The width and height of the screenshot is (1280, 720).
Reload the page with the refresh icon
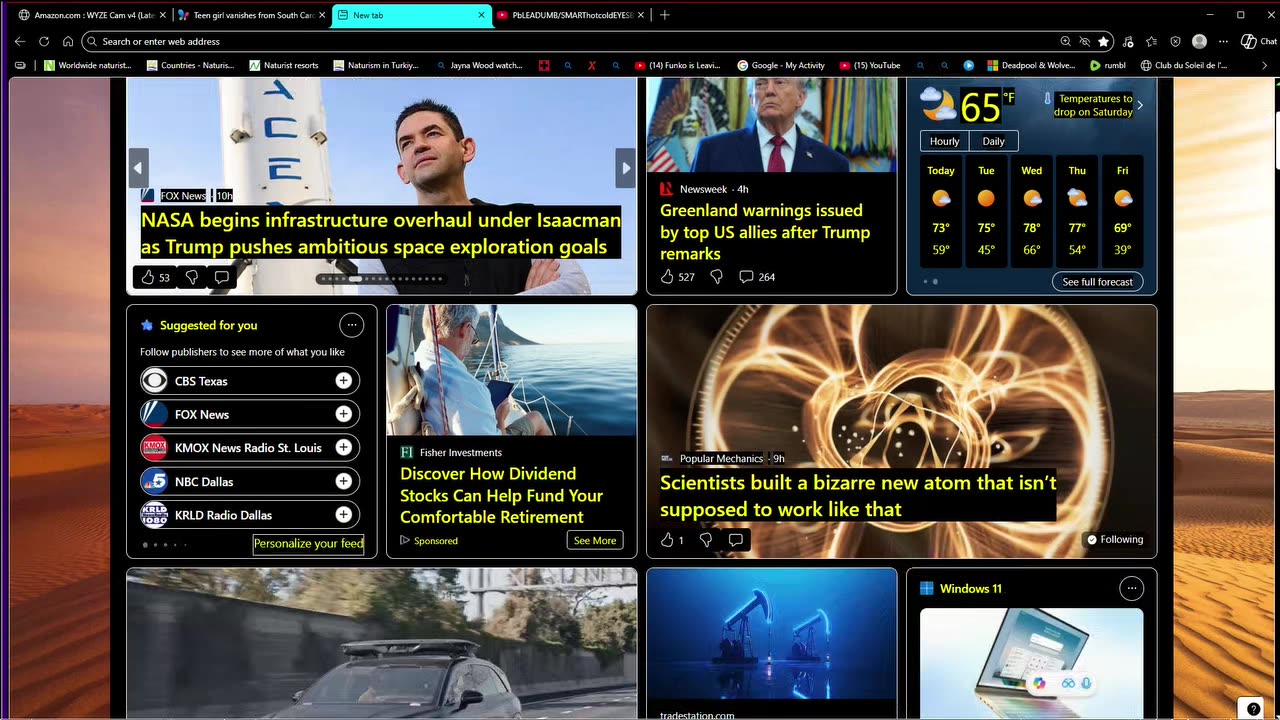point(44,41)
